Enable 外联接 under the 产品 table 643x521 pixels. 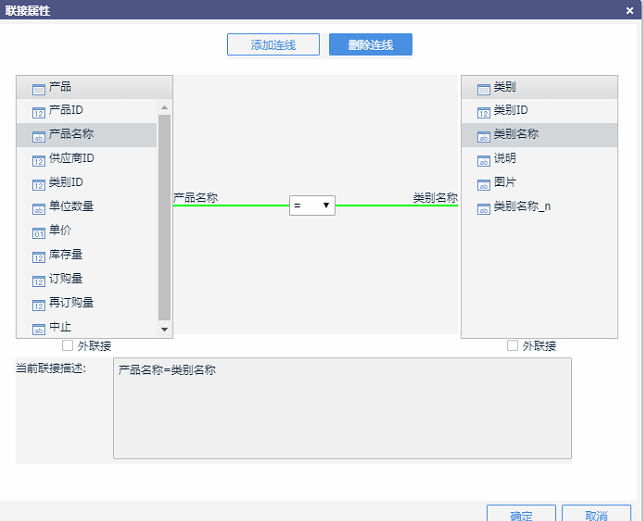(x=67, y=345)
